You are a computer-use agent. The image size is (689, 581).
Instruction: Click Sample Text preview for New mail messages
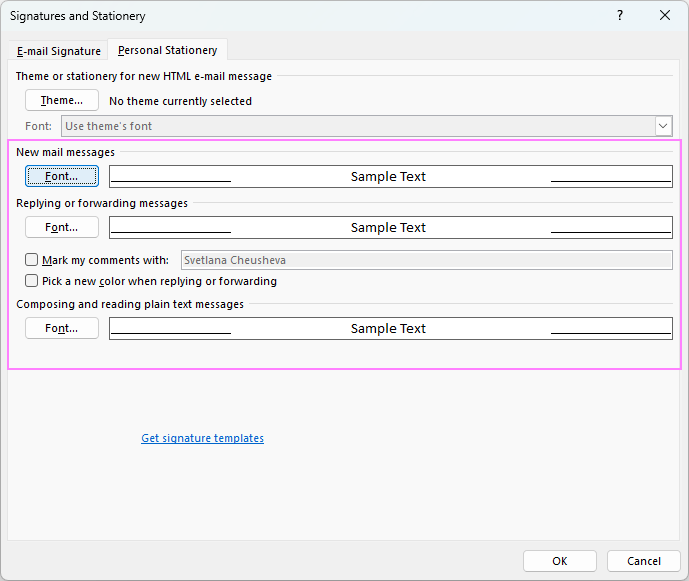click(391, 176)
